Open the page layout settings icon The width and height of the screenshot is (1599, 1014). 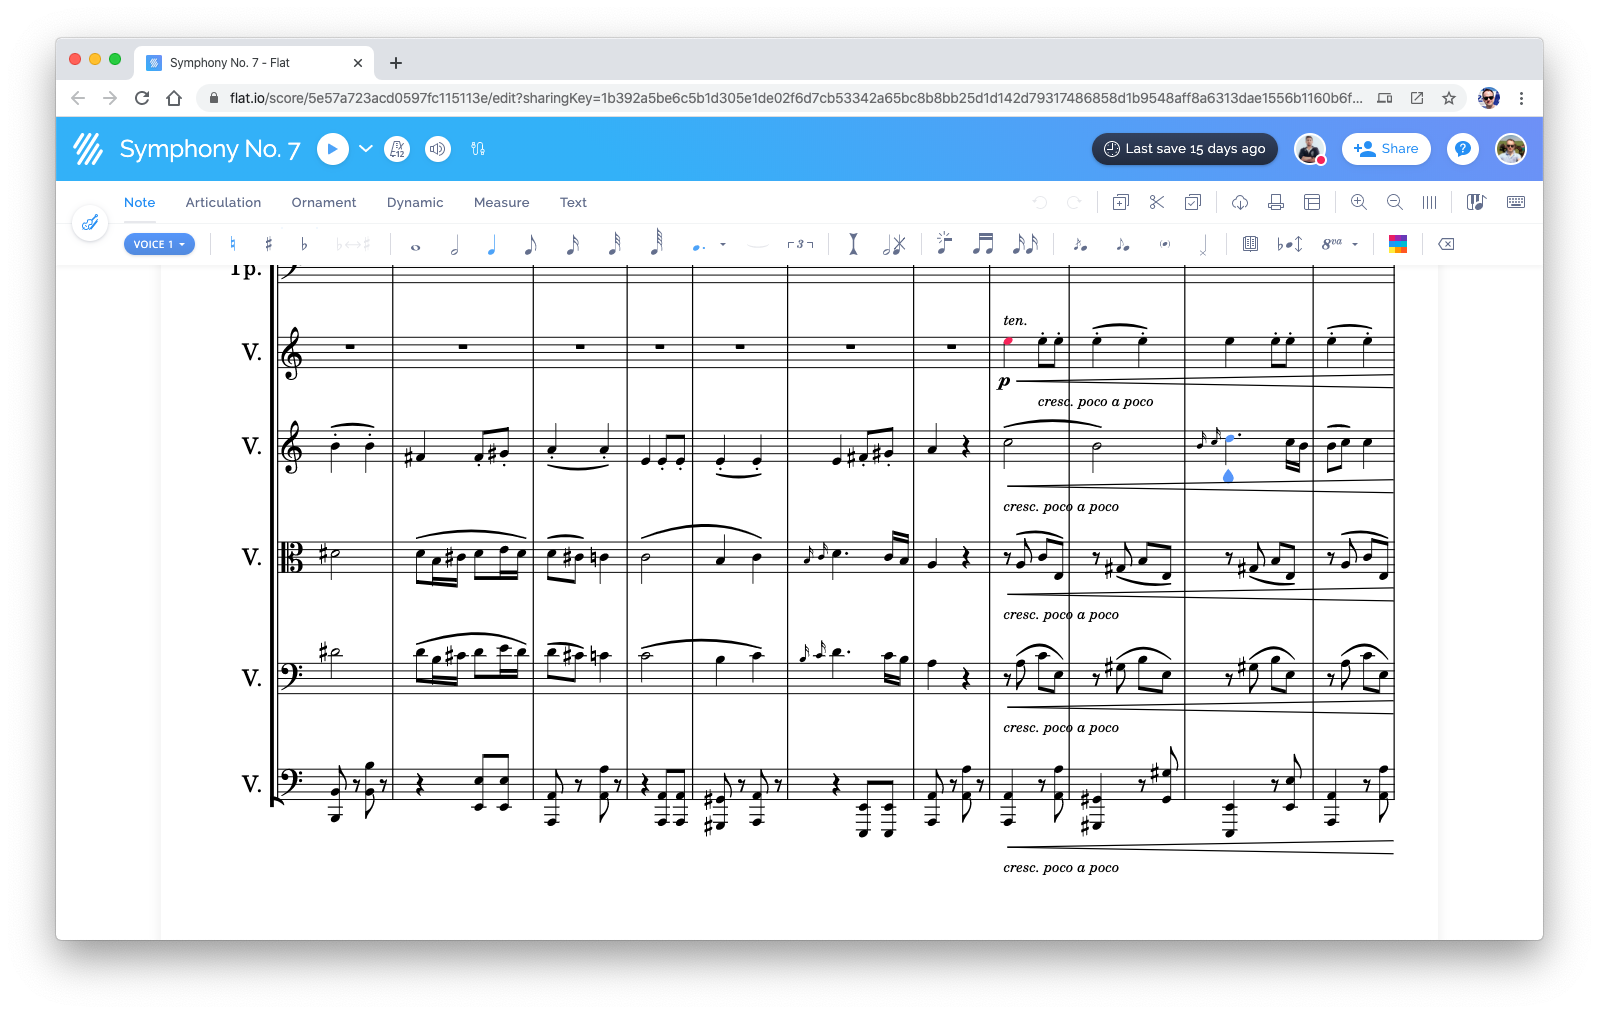pos(1312,202)
